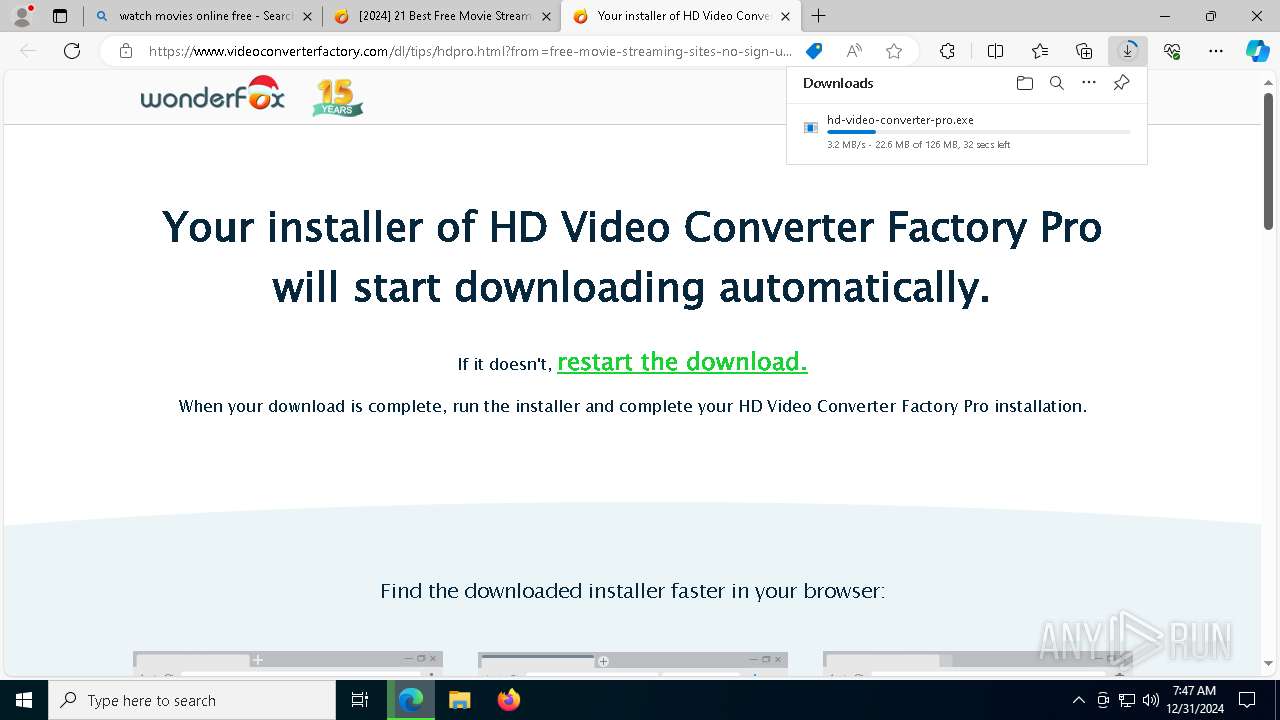Click middle browser screenshot thumbnail
1280x720 pixels.
tap(633, 664)
